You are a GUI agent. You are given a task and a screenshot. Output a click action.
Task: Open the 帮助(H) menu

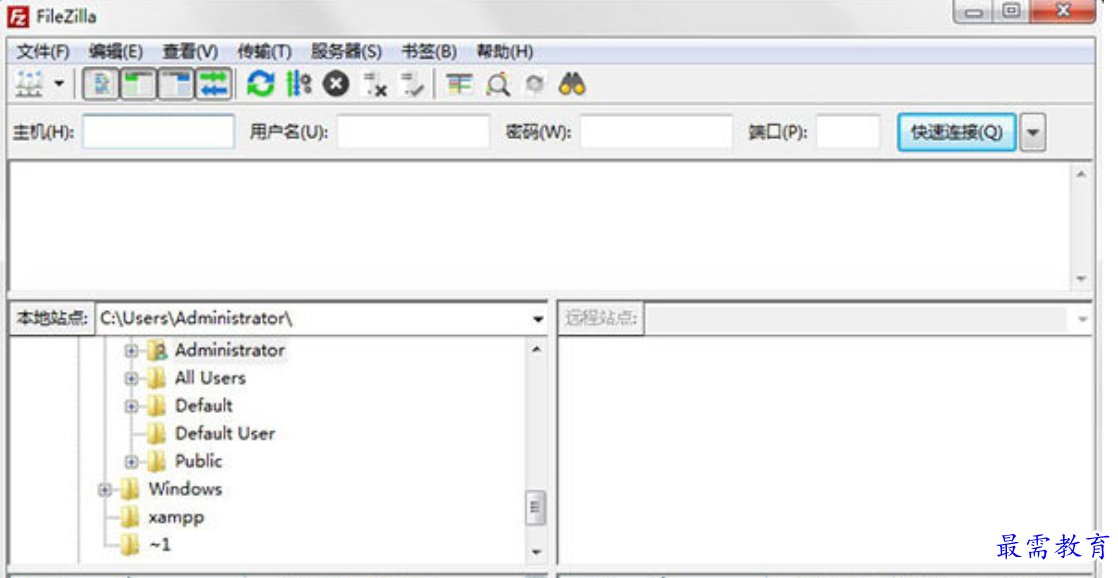click(505, 51)
